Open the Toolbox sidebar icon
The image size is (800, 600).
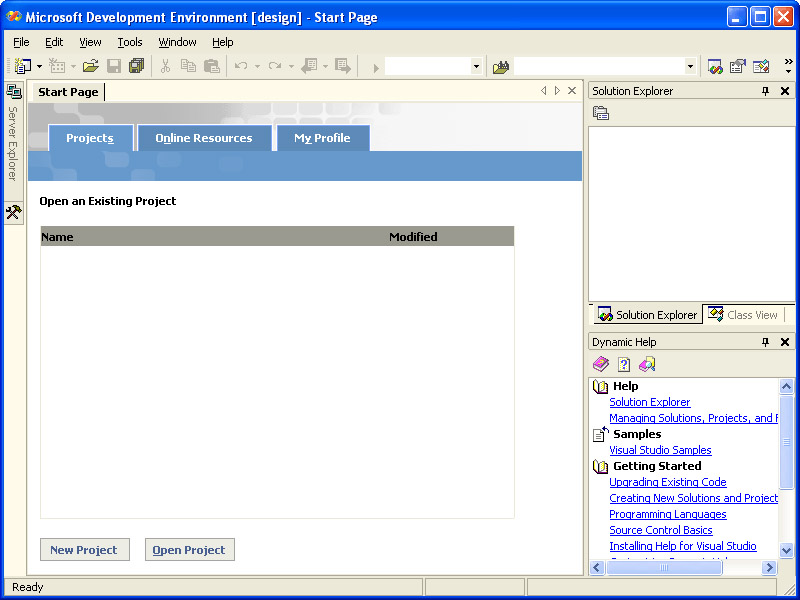click(x=13, y=212)
